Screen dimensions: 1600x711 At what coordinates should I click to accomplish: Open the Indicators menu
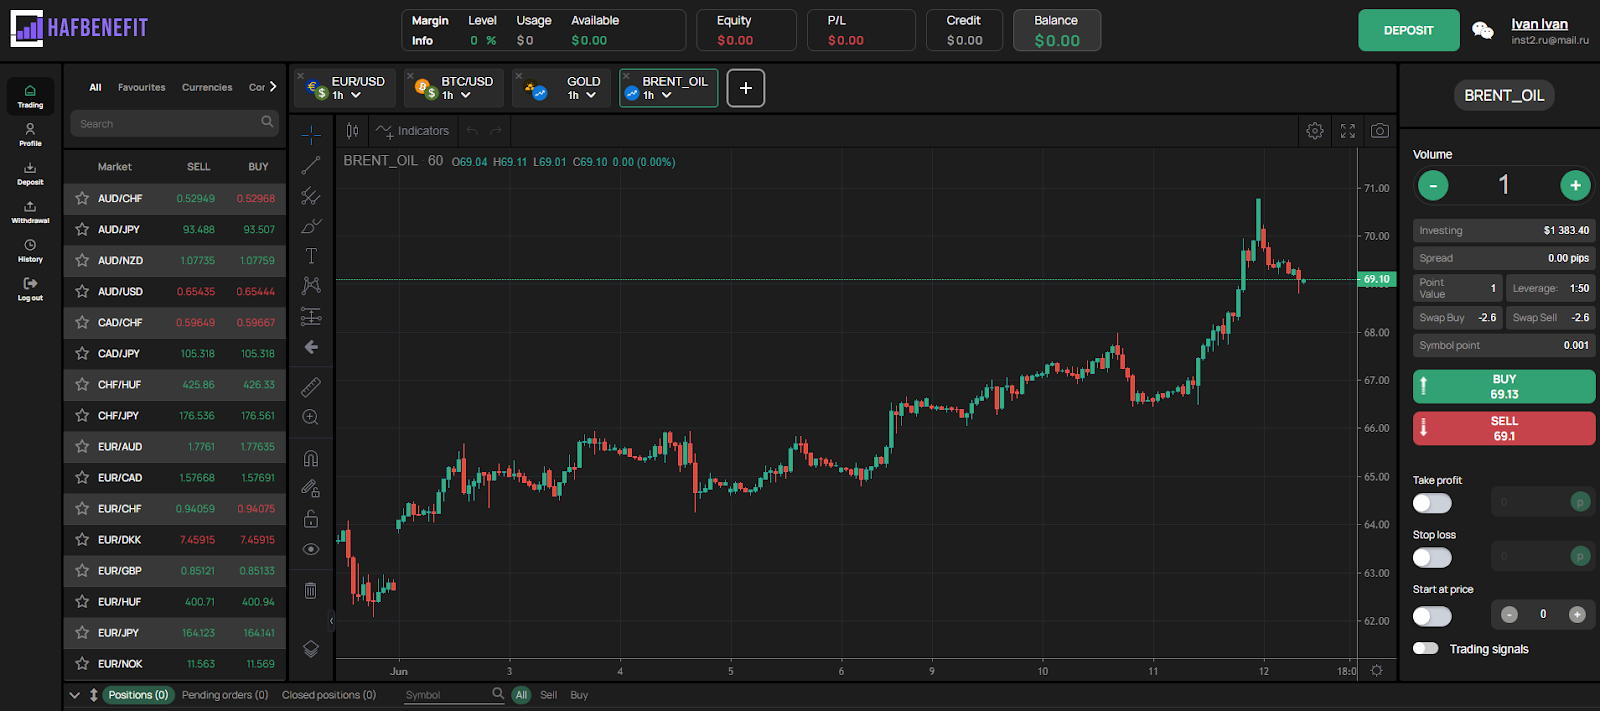pyautogui.click(x=412, y=131)
